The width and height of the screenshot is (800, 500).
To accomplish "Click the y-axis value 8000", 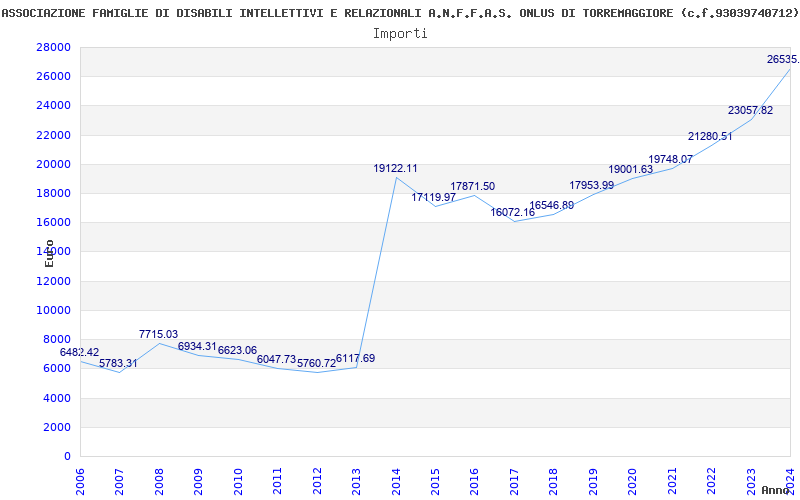I will [x=57, y=339].
